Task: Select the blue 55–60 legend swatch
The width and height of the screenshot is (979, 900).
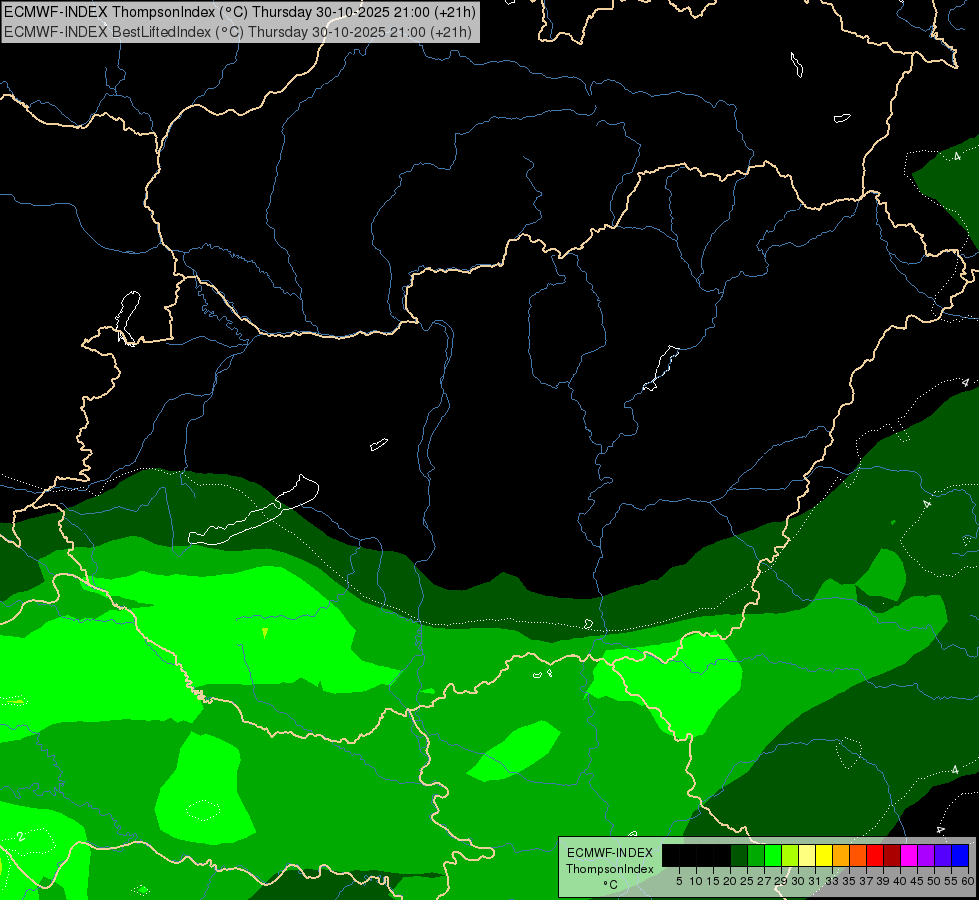Action: (960, 855)
